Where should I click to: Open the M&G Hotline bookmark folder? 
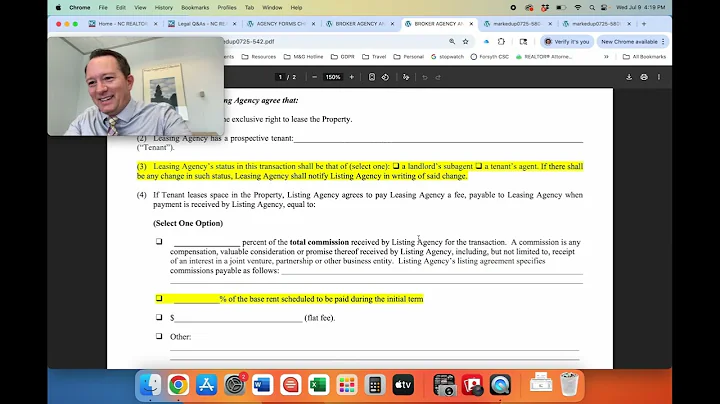pyautogui.click(x=303, y=56)
